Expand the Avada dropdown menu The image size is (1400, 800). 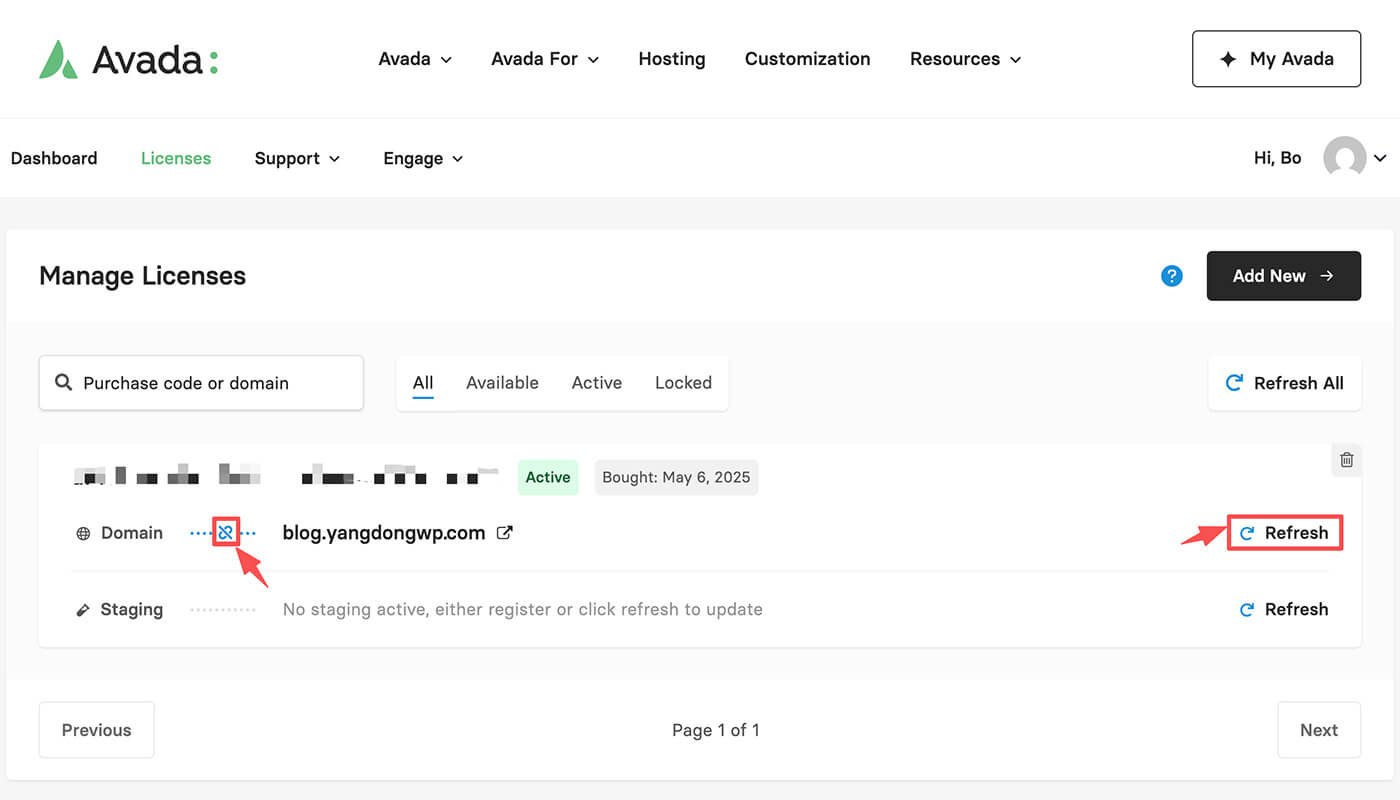415,59
